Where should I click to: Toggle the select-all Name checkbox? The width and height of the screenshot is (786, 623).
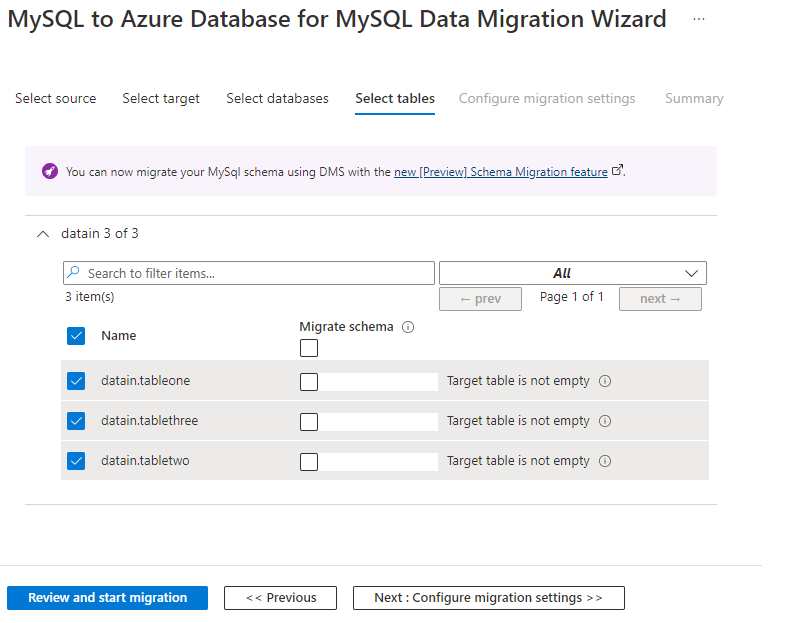(x=76, y=336)
